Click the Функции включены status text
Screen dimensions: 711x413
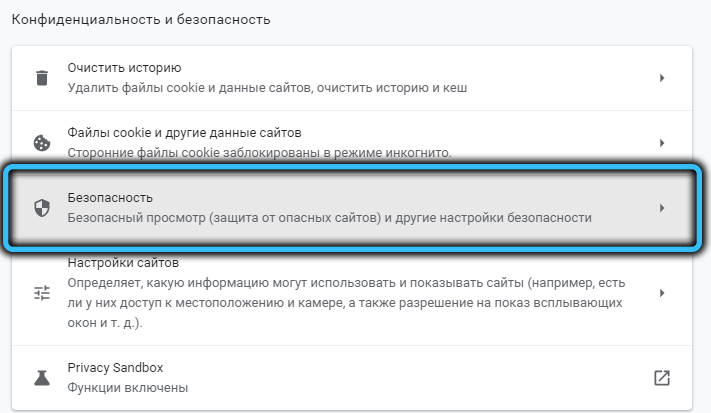(x=128, y=388)
